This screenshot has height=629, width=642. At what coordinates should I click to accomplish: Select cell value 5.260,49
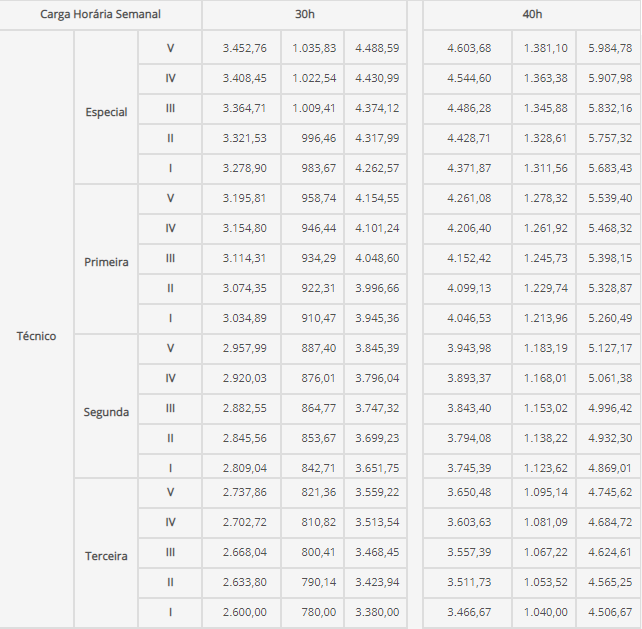point(610,318)
